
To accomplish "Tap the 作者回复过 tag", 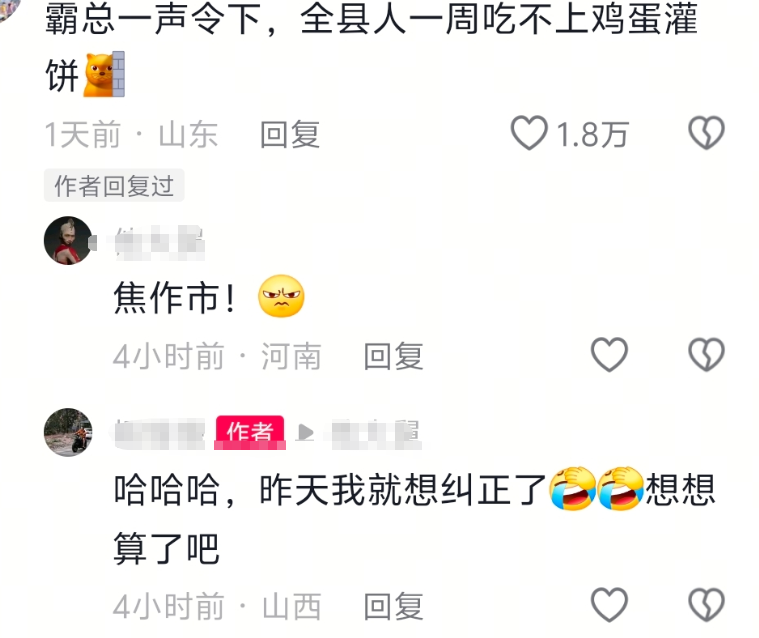I will (114, 185).
